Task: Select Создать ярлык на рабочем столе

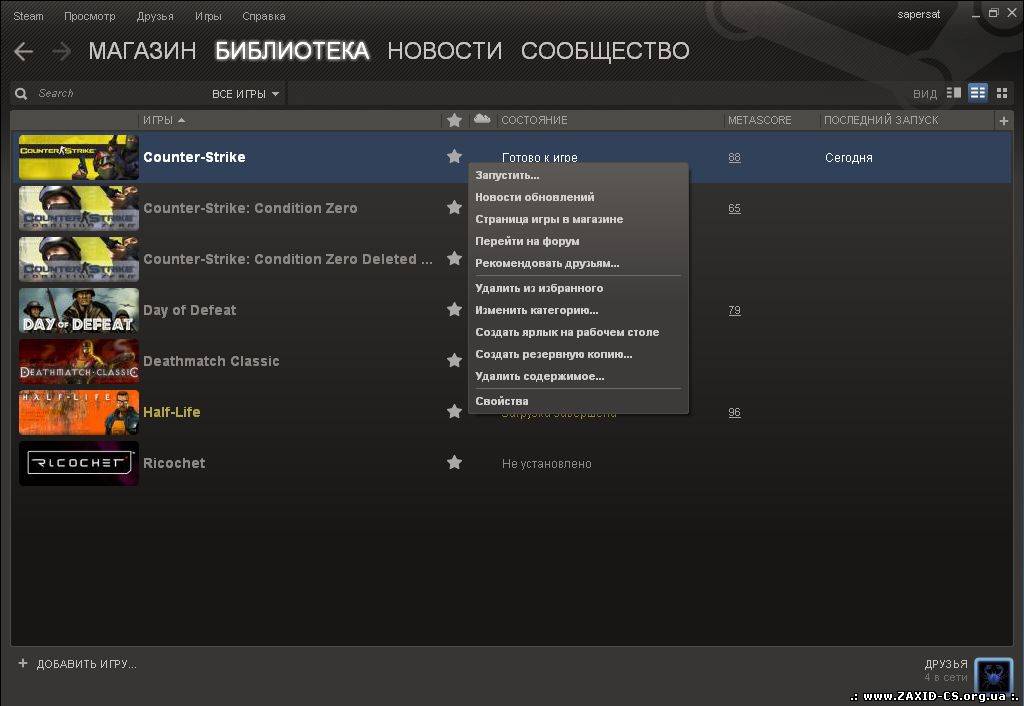Action: [567, 332]
